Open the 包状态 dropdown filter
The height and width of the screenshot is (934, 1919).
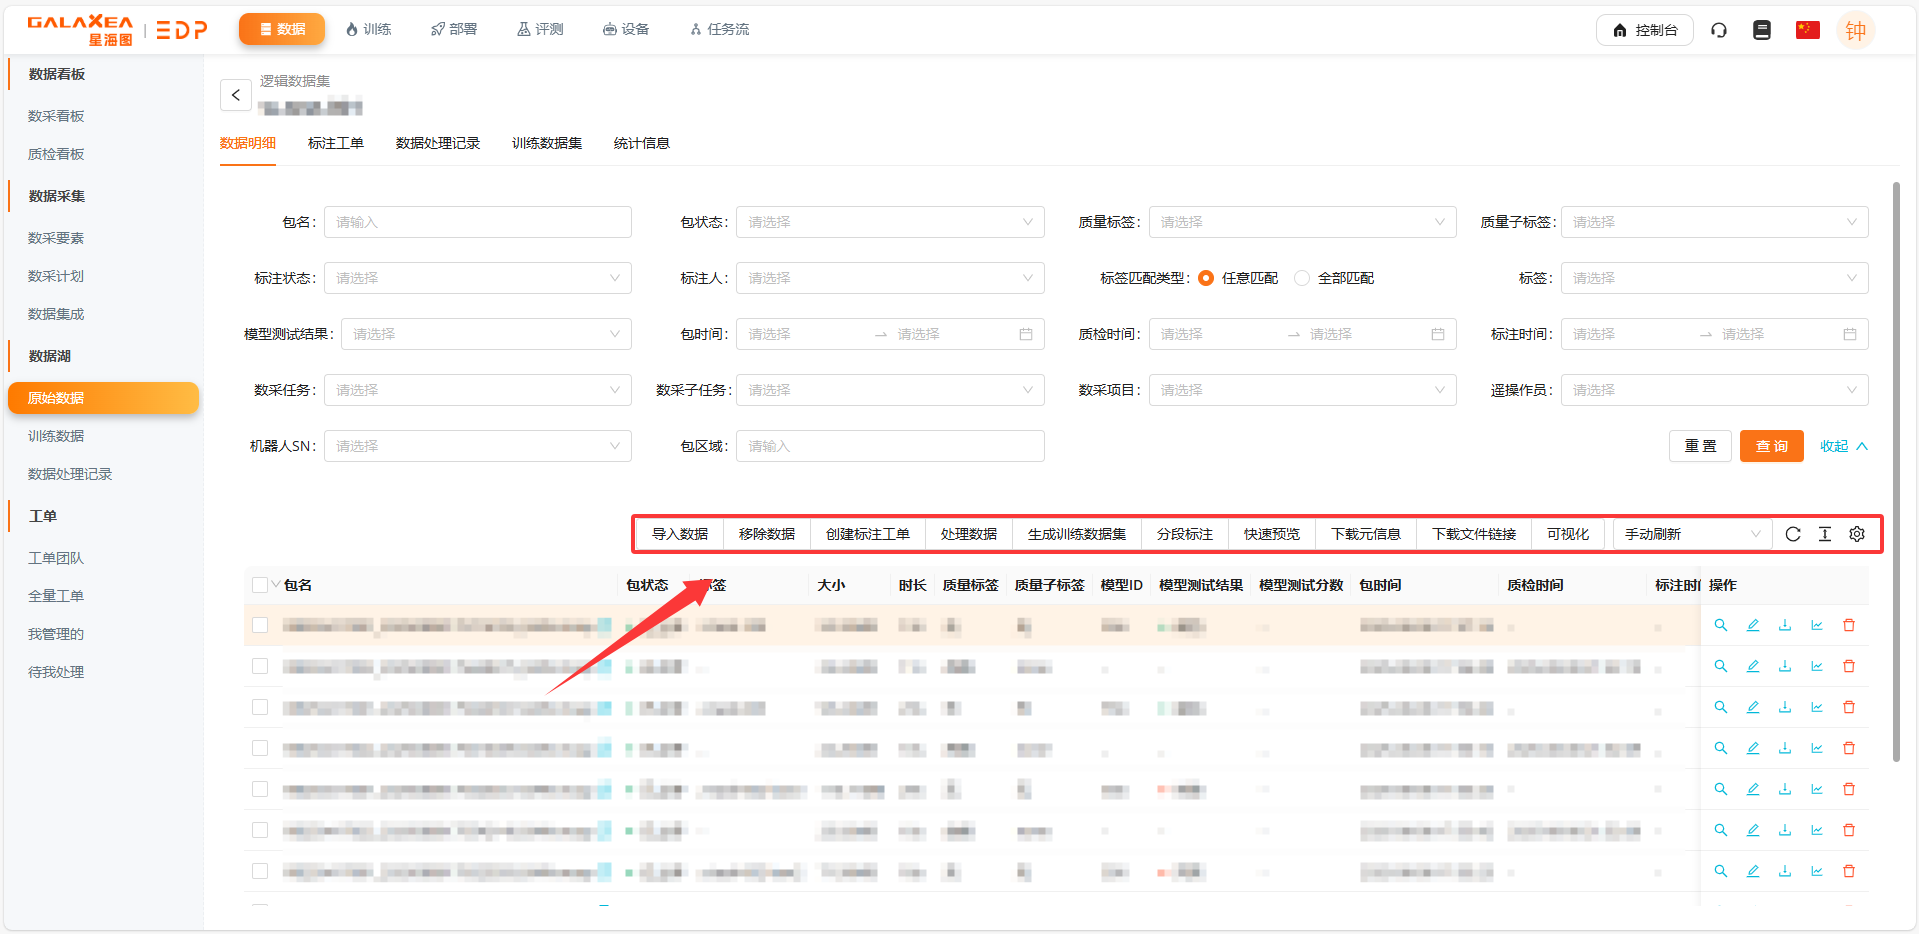click(889, 222)
